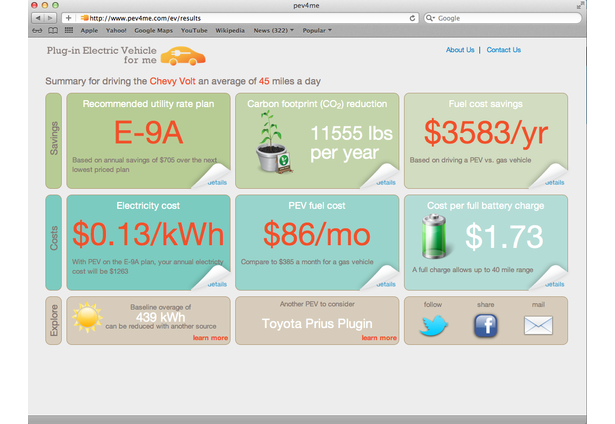Click the "Plug-in Electric Vehicle for me" title
This screenshot has height=424, width=615.
pyautogui.click(x=102, y=55)
